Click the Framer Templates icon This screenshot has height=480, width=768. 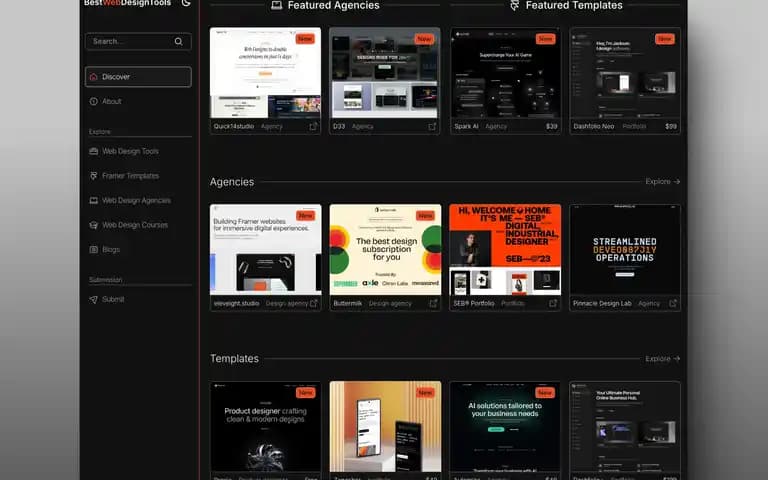(x=94, y=176)
